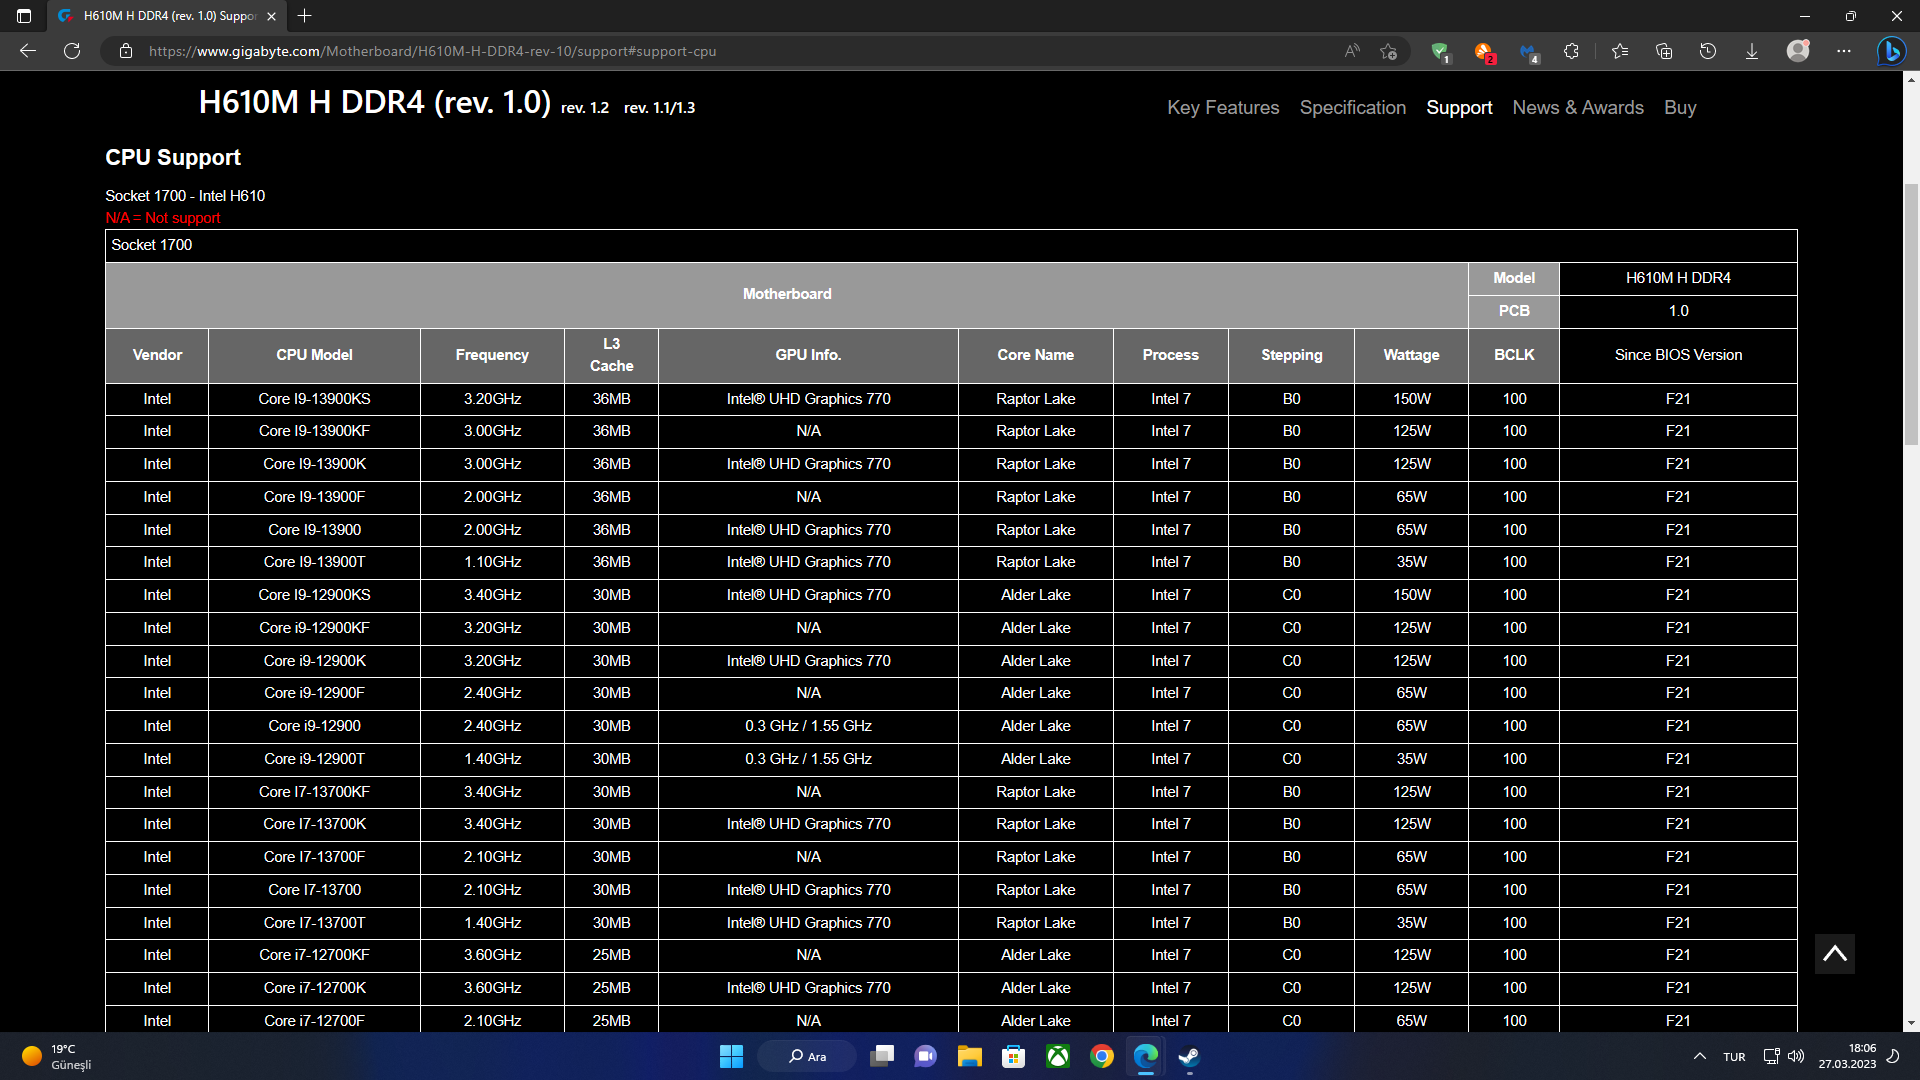Open the Bing chat sidebar button
This screenshot has width=1920, height=1080.
(1890, 51)
